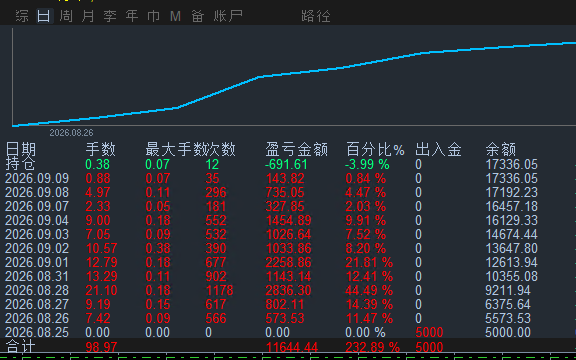Click the 出入金 column header
This screenshot has width=576, height=360.
(438, 150)
